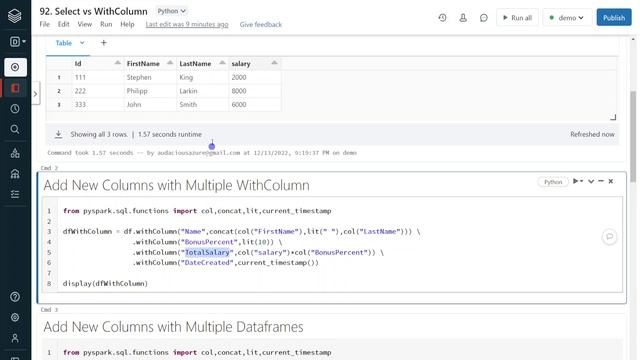Click the Refreshed now status text

[592, 134]
